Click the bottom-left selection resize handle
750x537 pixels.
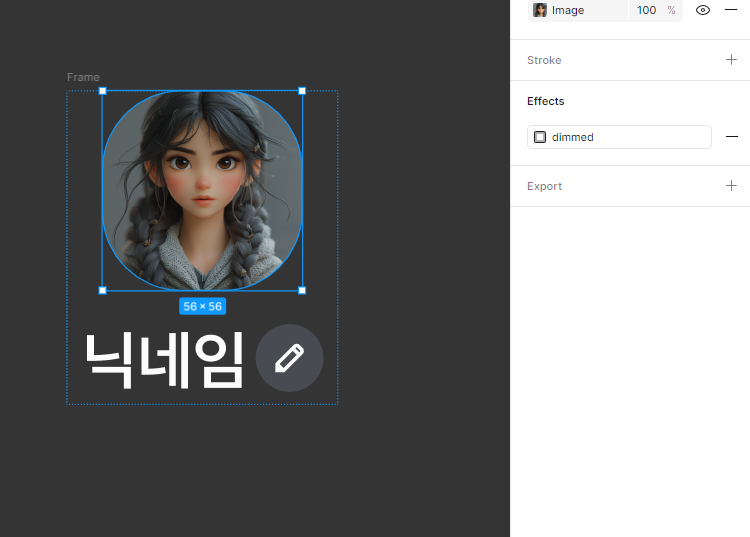[102, 290]
